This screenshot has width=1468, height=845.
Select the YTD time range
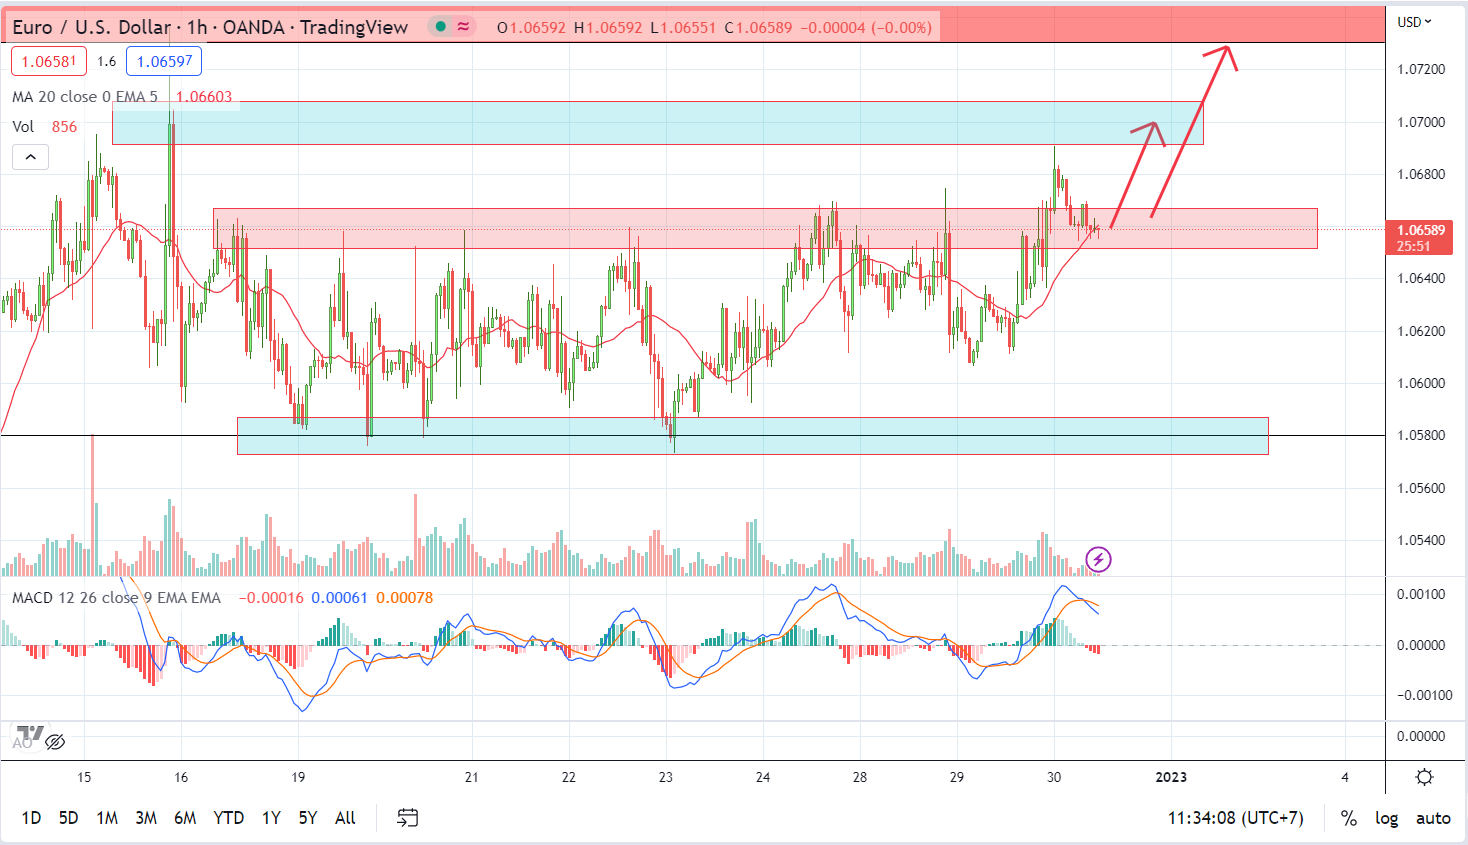229,818
